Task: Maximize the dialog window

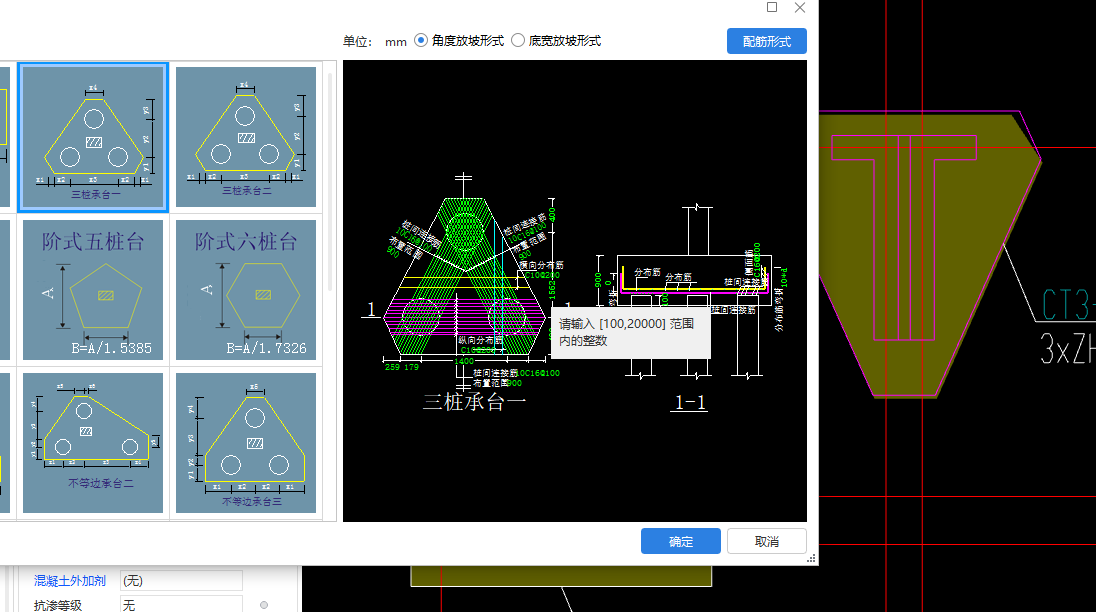Action: tap(772, 7)
